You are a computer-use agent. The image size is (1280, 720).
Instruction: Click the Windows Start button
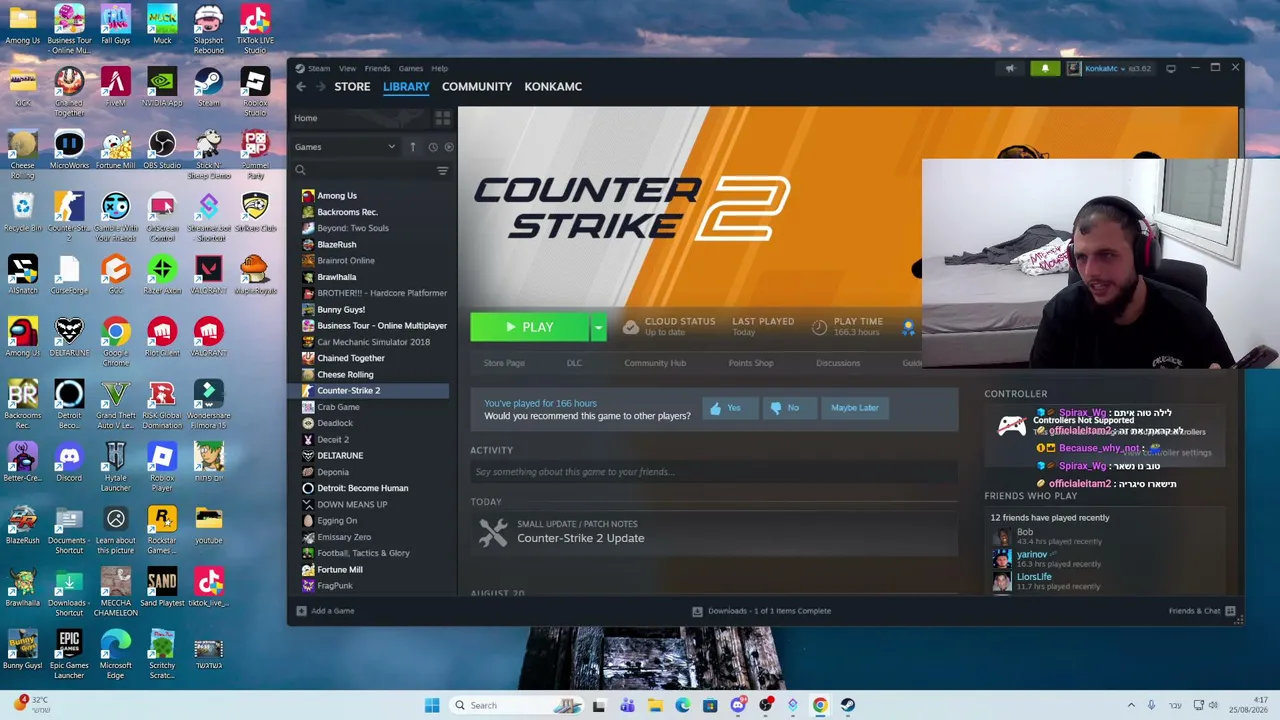coord(432,705)
